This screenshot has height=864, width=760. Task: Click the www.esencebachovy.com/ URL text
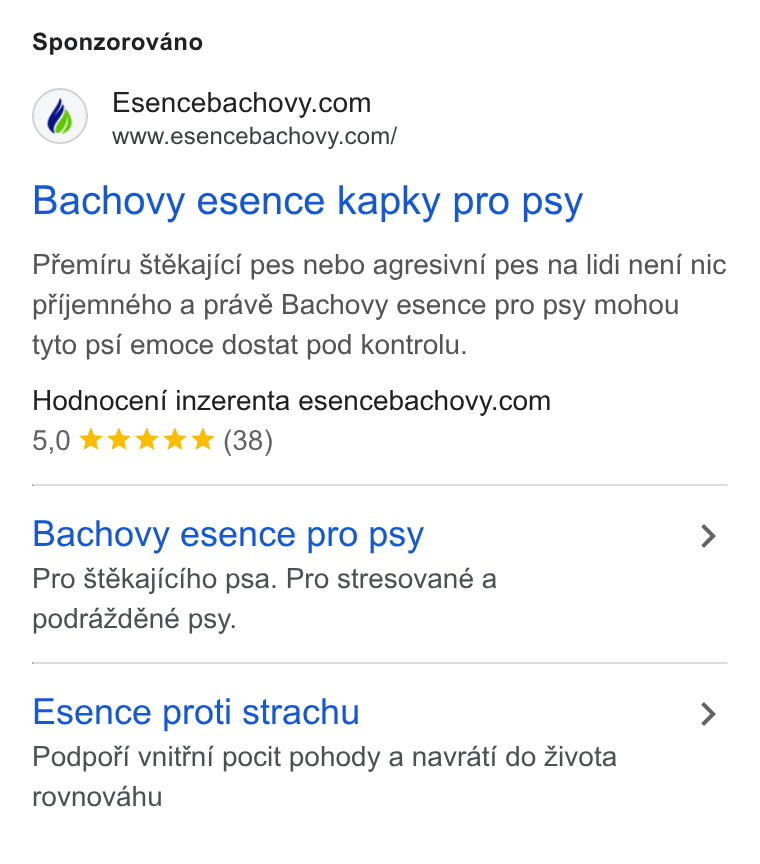pyautogui.click(x=254, y=137)
